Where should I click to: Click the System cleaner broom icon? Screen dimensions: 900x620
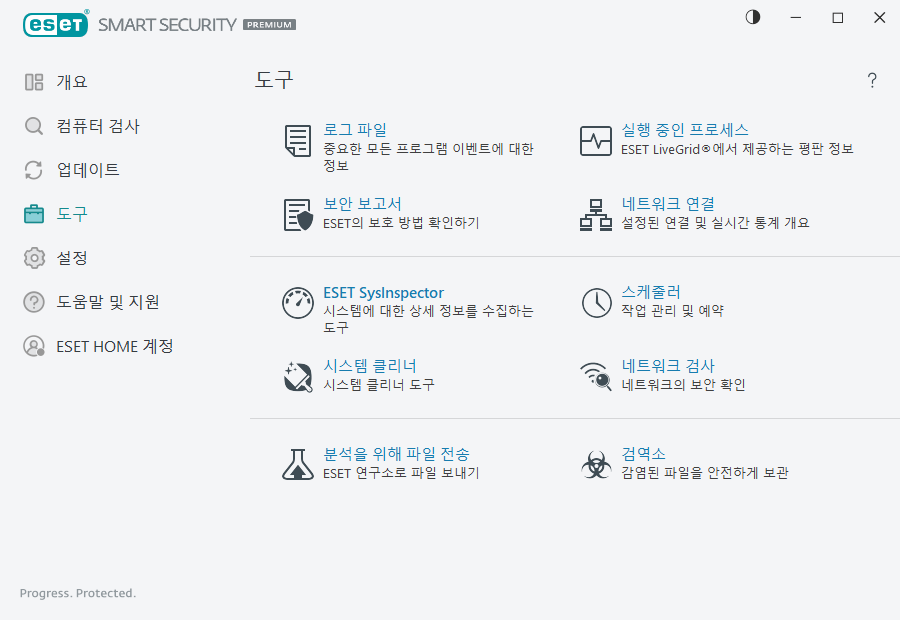297,374
